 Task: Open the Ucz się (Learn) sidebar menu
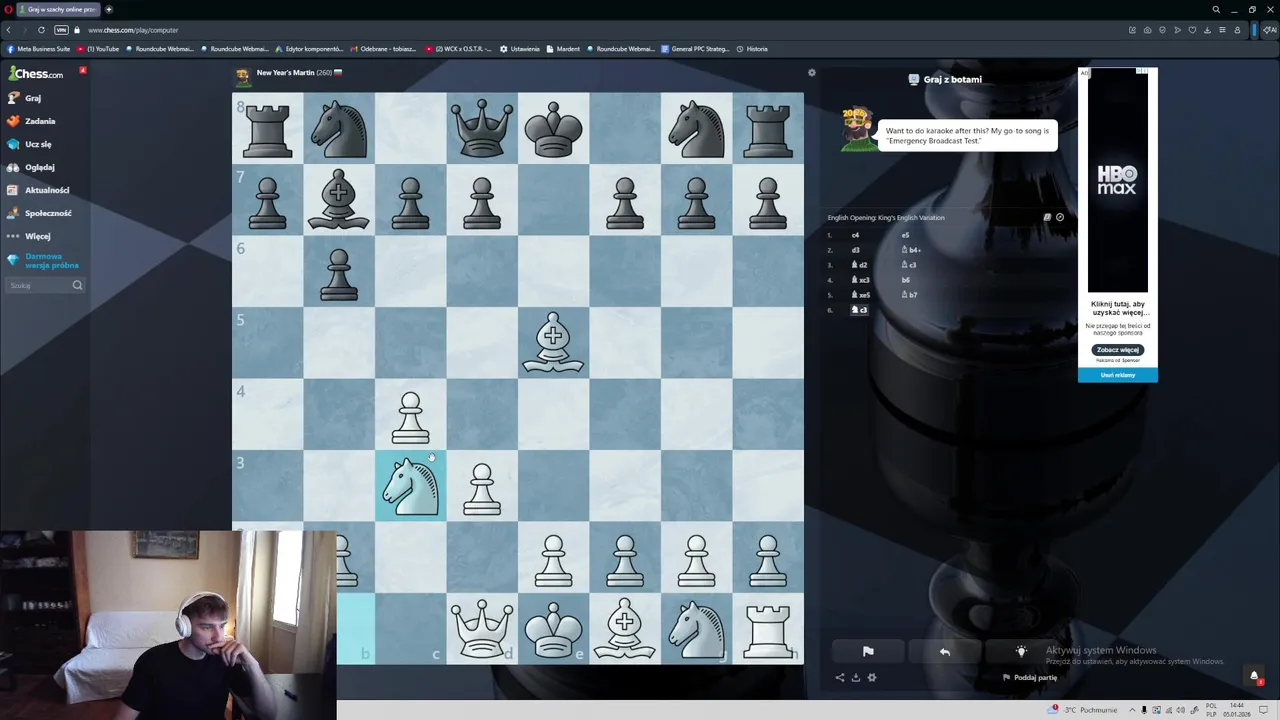pos(30,144)
